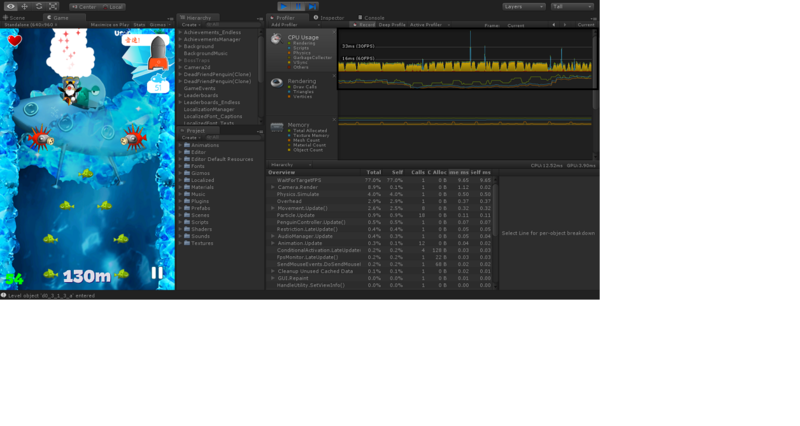The height and width of the screenshot is (426, 800).
Task: Open the Tall layout dropdown
Action: 572,7
